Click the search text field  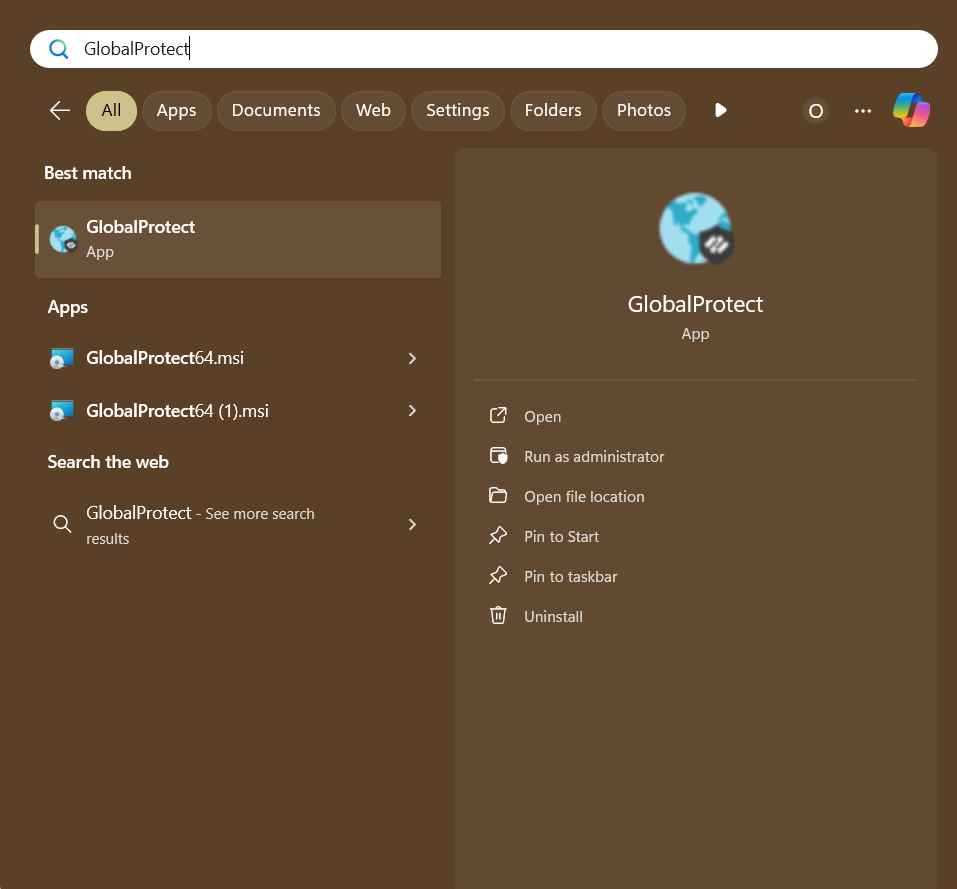click(500, 48)
